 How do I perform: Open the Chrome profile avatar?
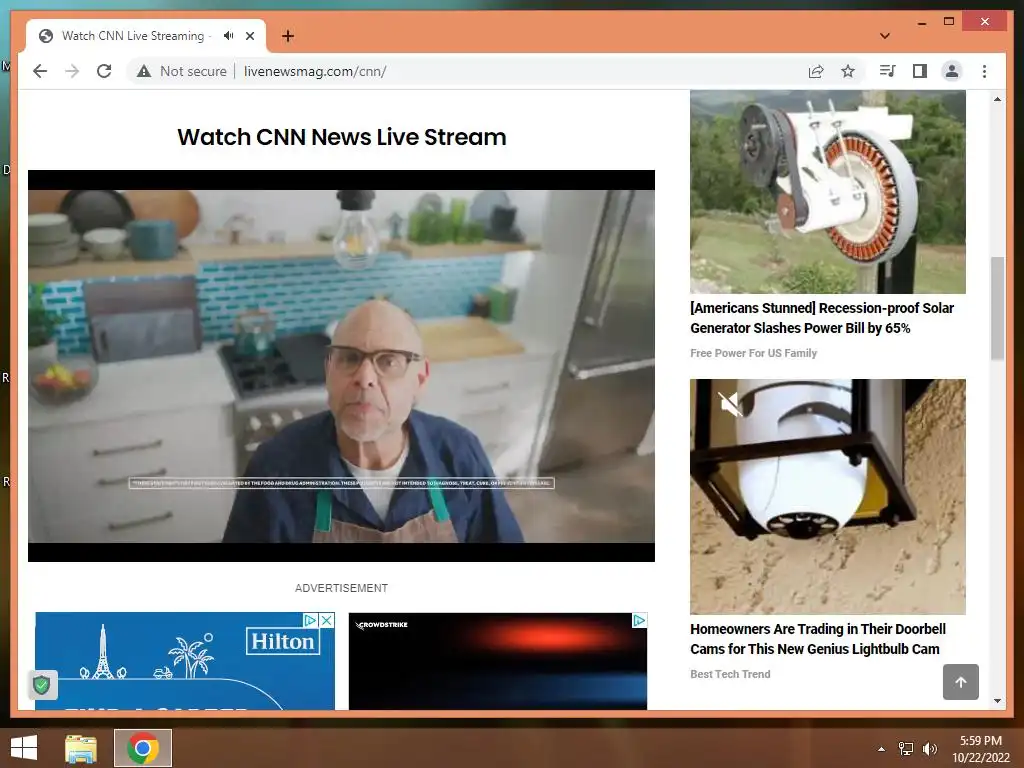[x=952, y=71]
